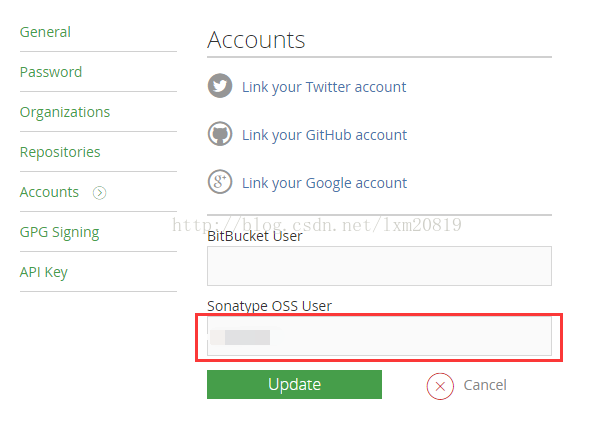Click the Cancel text link
Image resolution: width=614 pixels, height=429 pixels.
click(x=485, y=385)
